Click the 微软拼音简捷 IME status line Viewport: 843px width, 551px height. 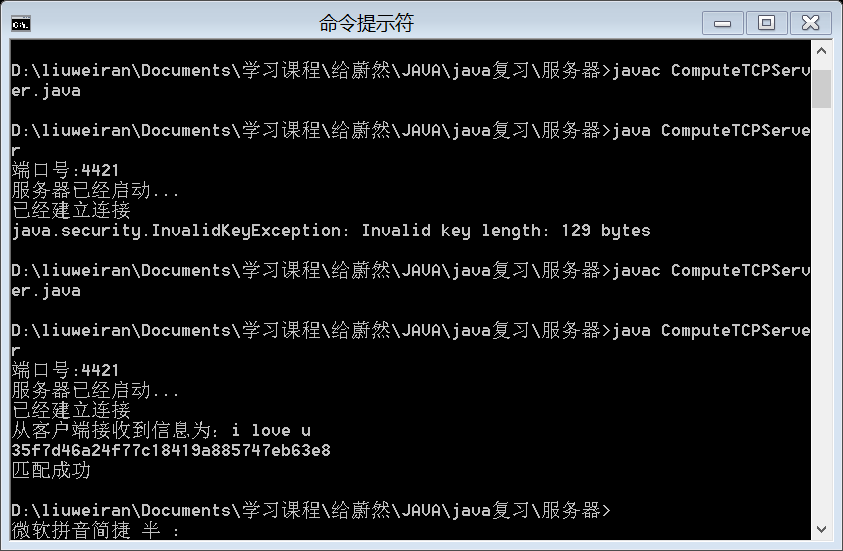coord(95,531)
